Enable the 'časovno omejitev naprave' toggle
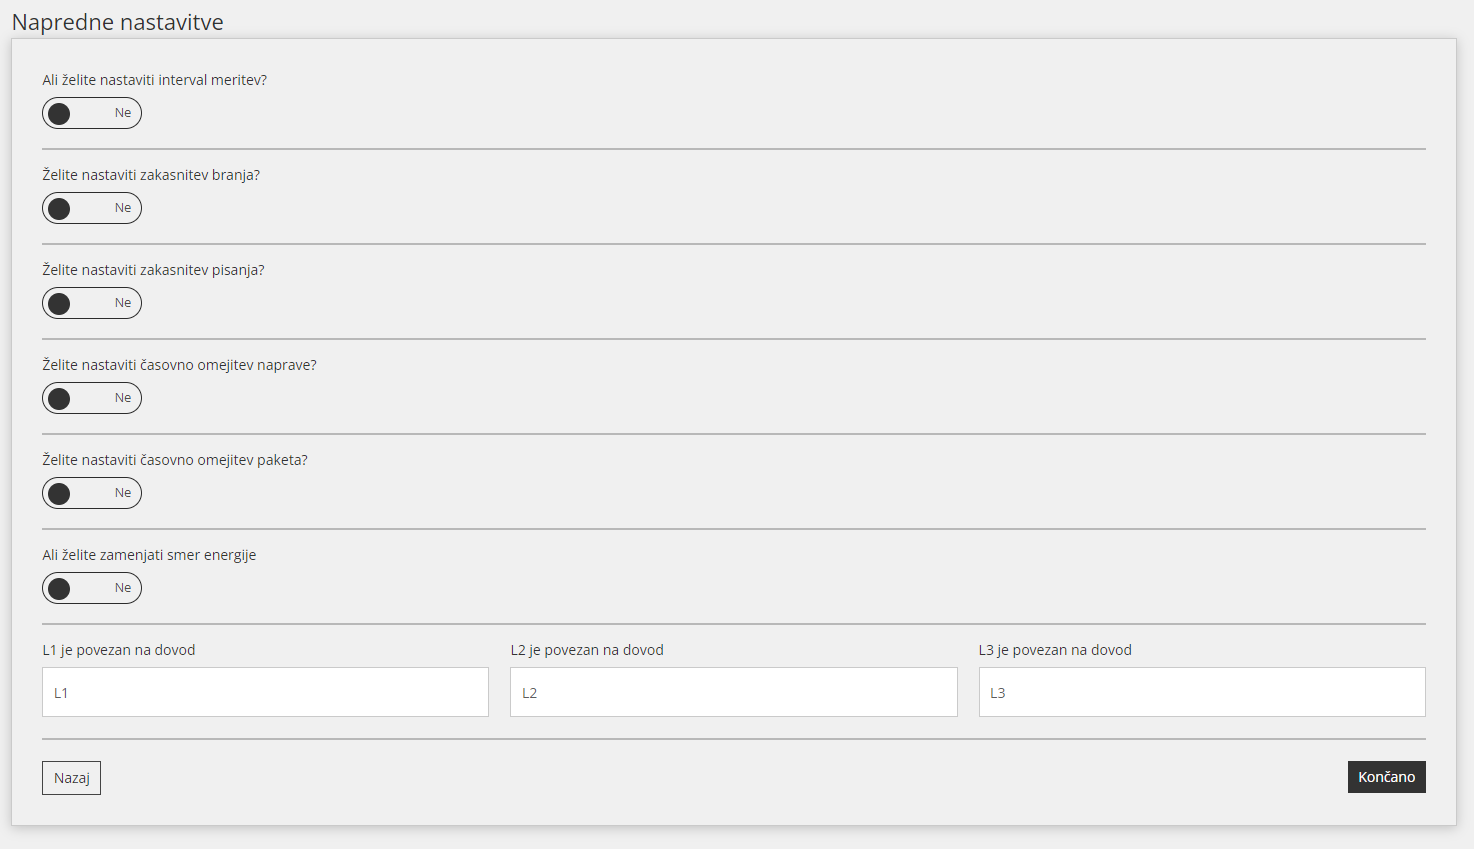The width and height of the screenshot is (1474, 849). coord(92,398)
